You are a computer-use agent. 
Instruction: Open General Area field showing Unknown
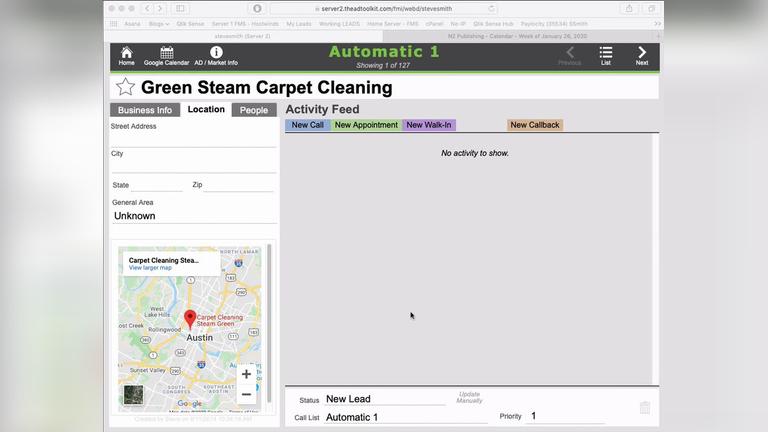click(194, 216)
